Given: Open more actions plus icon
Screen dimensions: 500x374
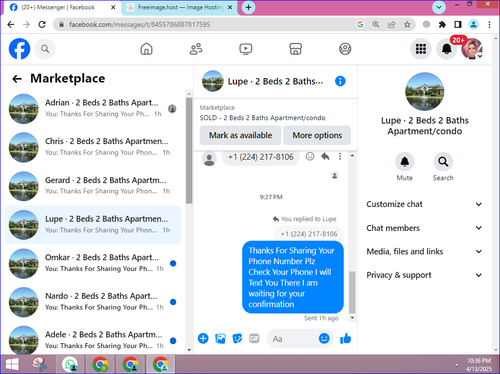Looking at the screenshot, I should (203, 338).
